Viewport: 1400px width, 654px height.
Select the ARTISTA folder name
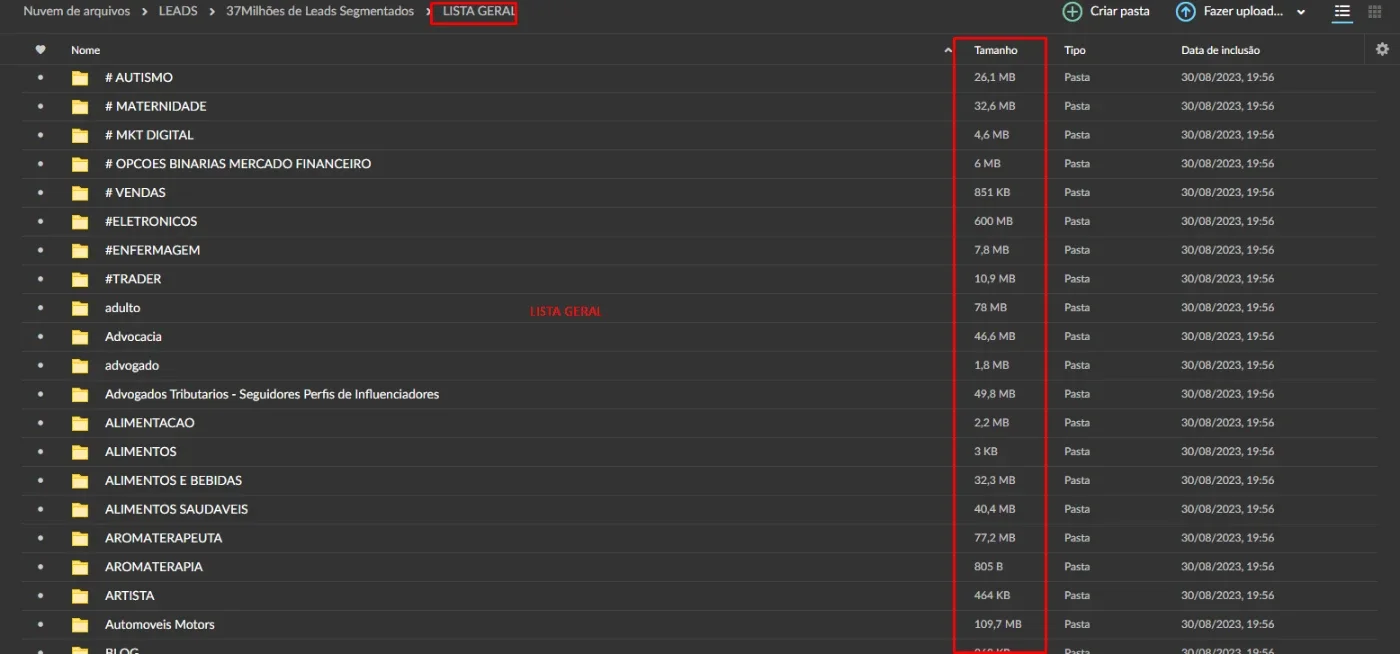point(130,596)
